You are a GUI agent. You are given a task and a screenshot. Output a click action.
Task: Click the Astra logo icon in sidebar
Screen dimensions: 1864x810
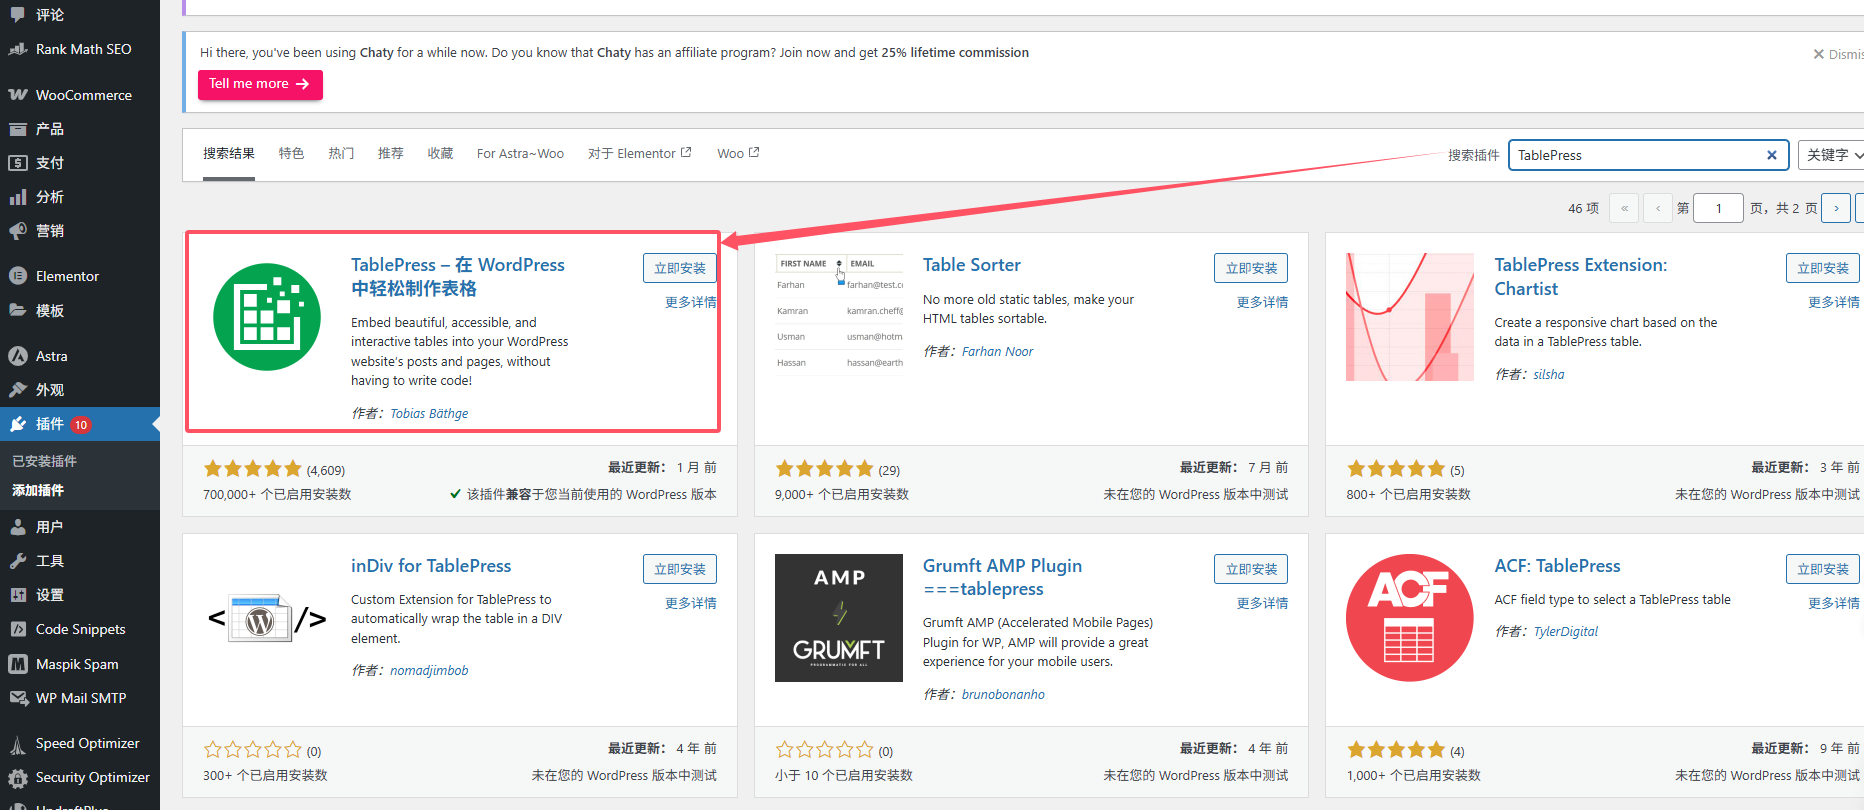(x=18, y=356)
